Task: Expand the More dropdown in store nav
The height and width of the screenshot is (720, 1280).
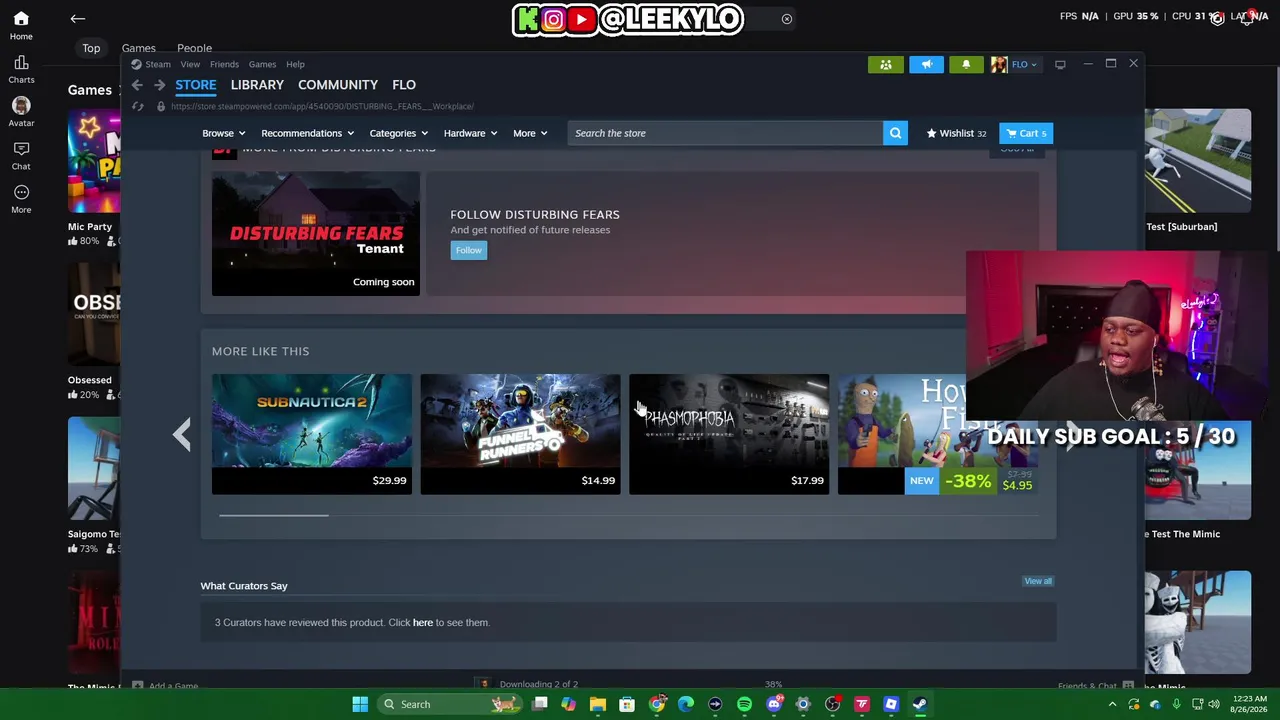Action: click(x=530, y=133)
